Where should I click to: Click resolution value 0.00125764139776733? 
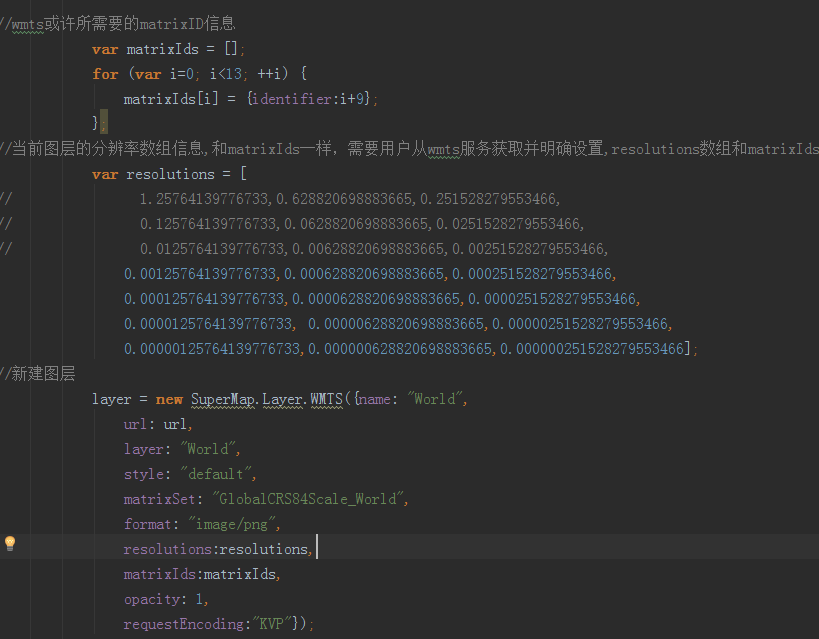pyautogui.click(x=200, y=274)
